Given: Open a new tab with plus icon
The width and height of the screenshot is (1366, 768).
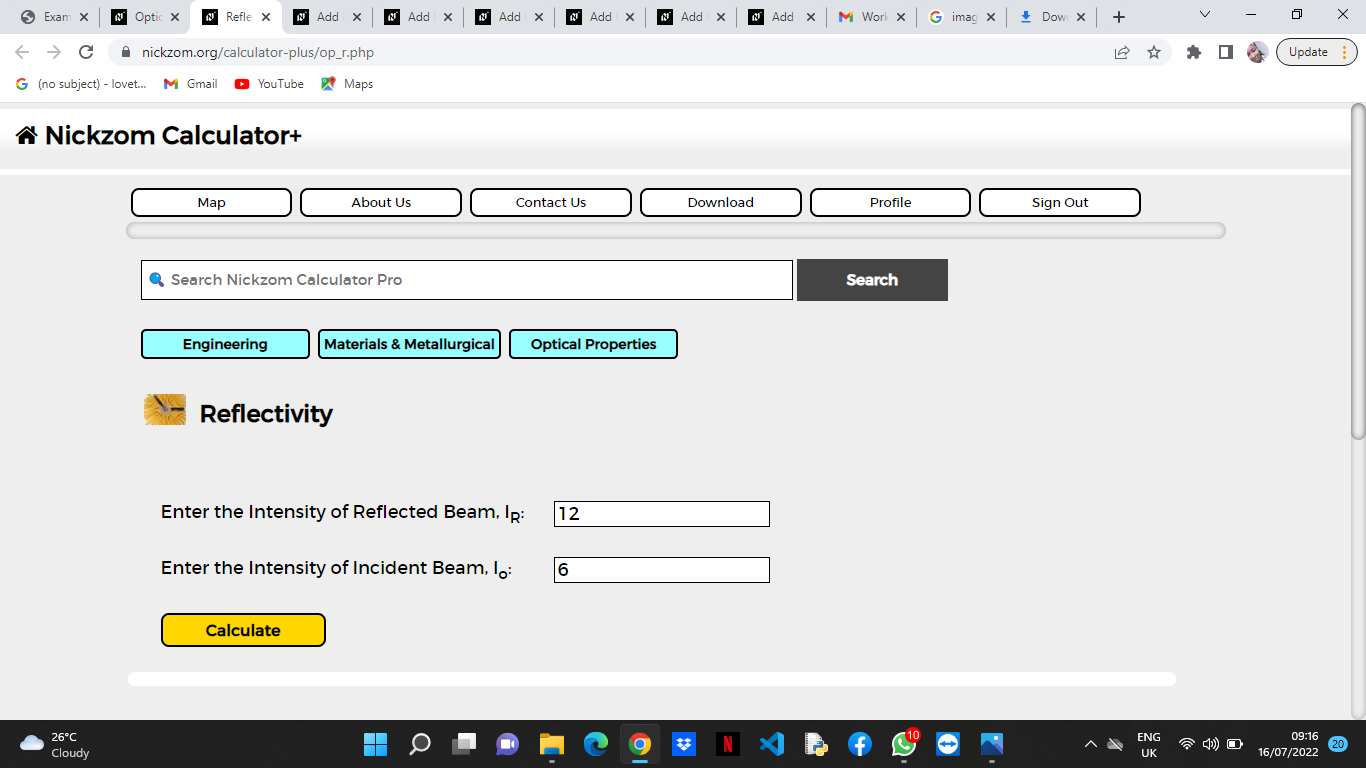Looking at the screenshot, I should (1119, 17).
